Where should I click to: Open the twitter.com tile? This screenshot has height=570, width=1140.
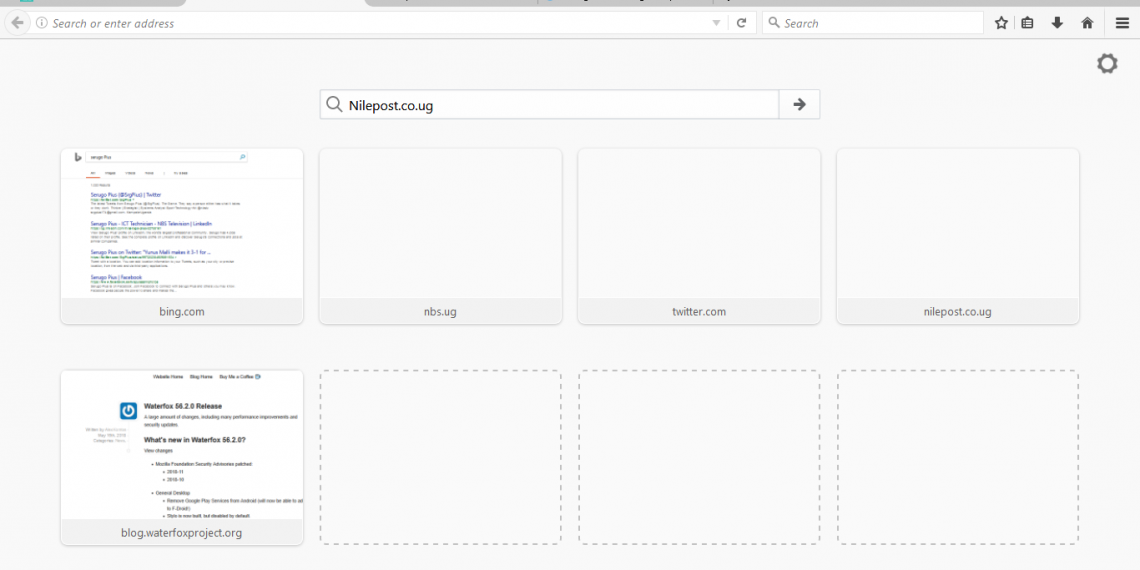tap(699, 236)
